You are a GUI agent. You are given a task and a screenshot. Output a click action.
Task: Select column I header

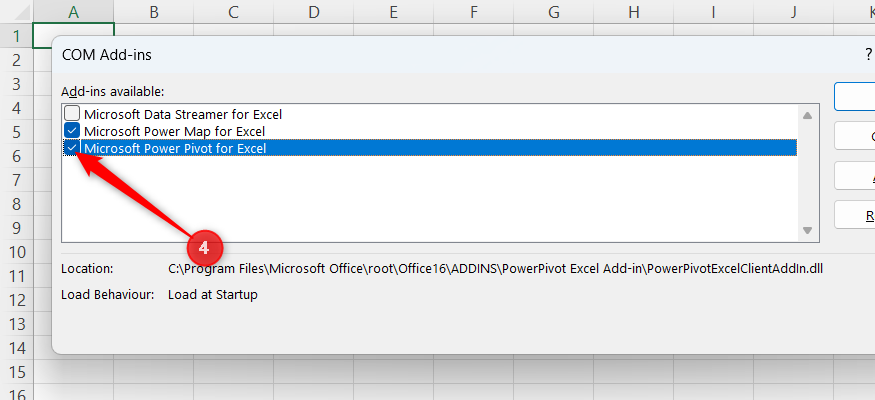[713, 12]
